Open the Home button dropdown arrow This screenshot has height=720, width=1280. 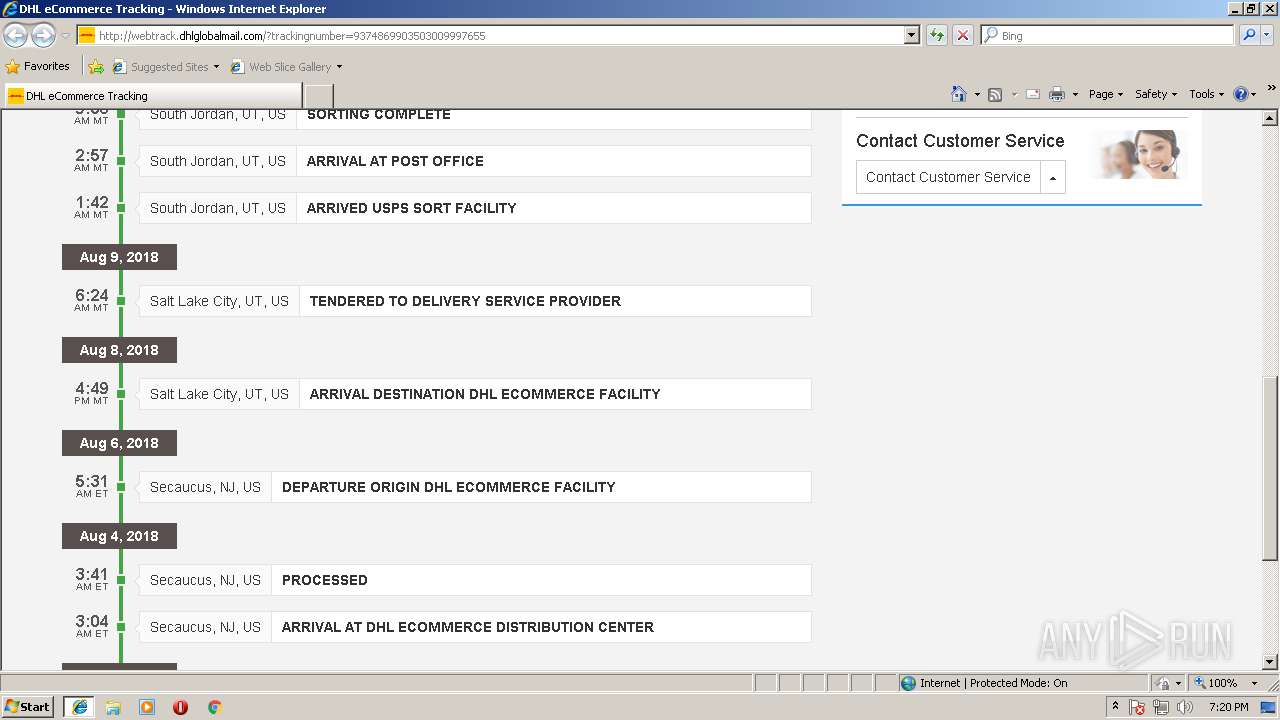976,94
